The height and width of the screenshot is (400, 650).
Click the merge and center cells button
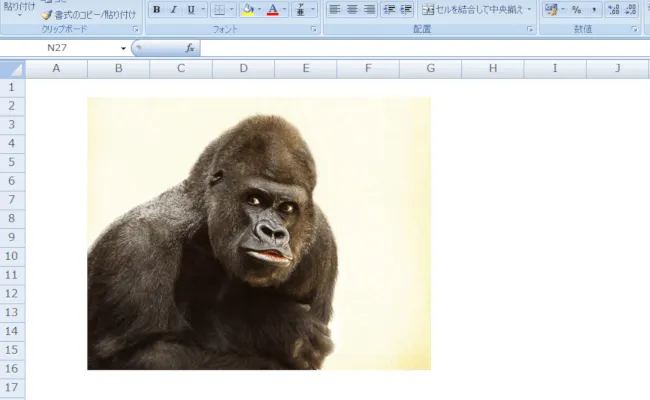(x=471, y=10)
